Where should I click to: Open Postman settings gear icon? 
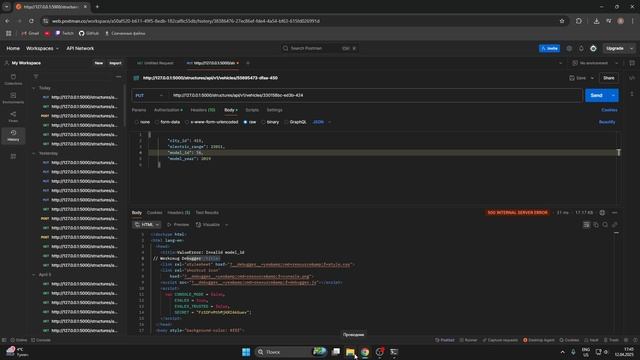click(569, 48)
